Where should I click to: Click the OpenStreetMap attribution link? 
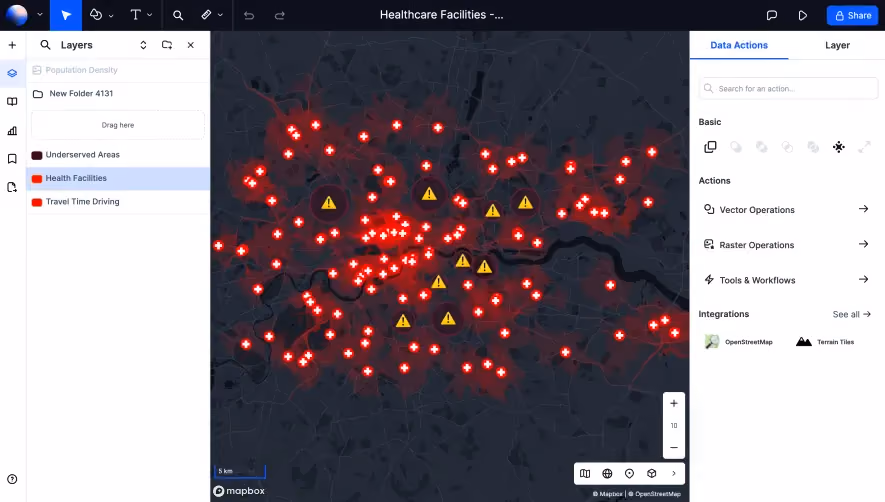pos(655,494)
